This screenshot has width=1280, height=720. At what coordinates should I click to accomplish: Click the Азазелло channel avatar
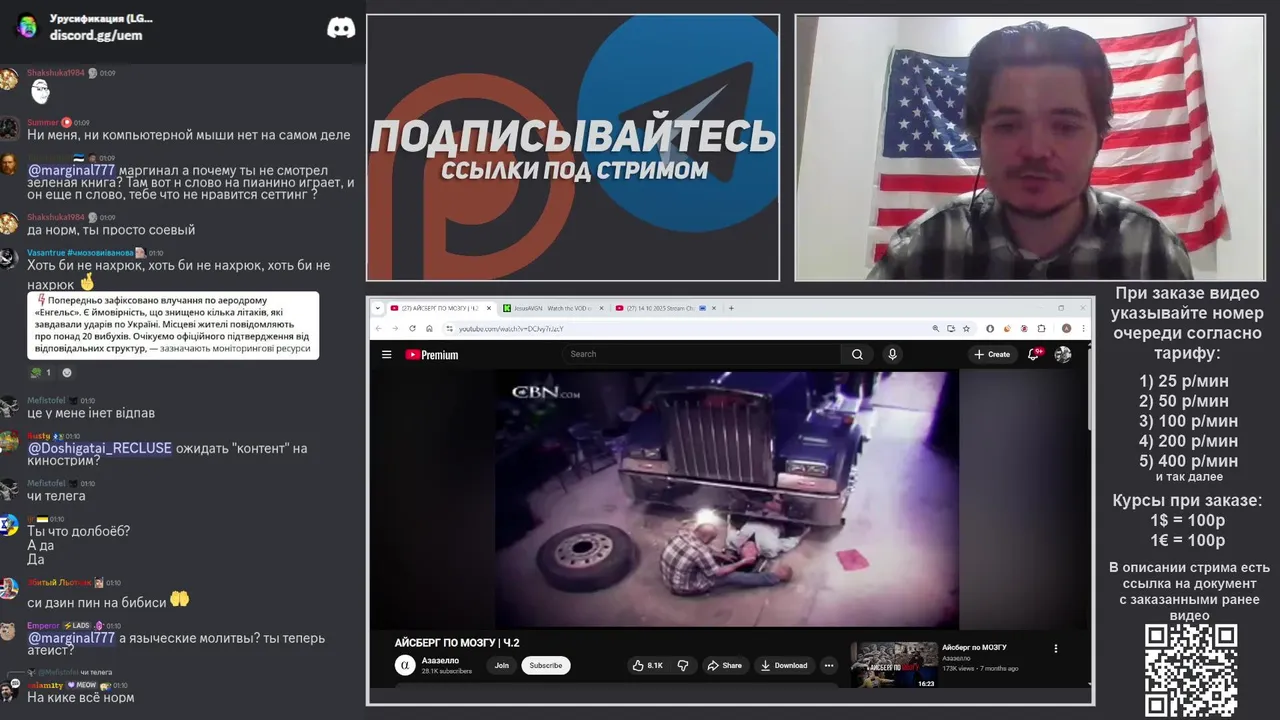[x=405, y=665]
